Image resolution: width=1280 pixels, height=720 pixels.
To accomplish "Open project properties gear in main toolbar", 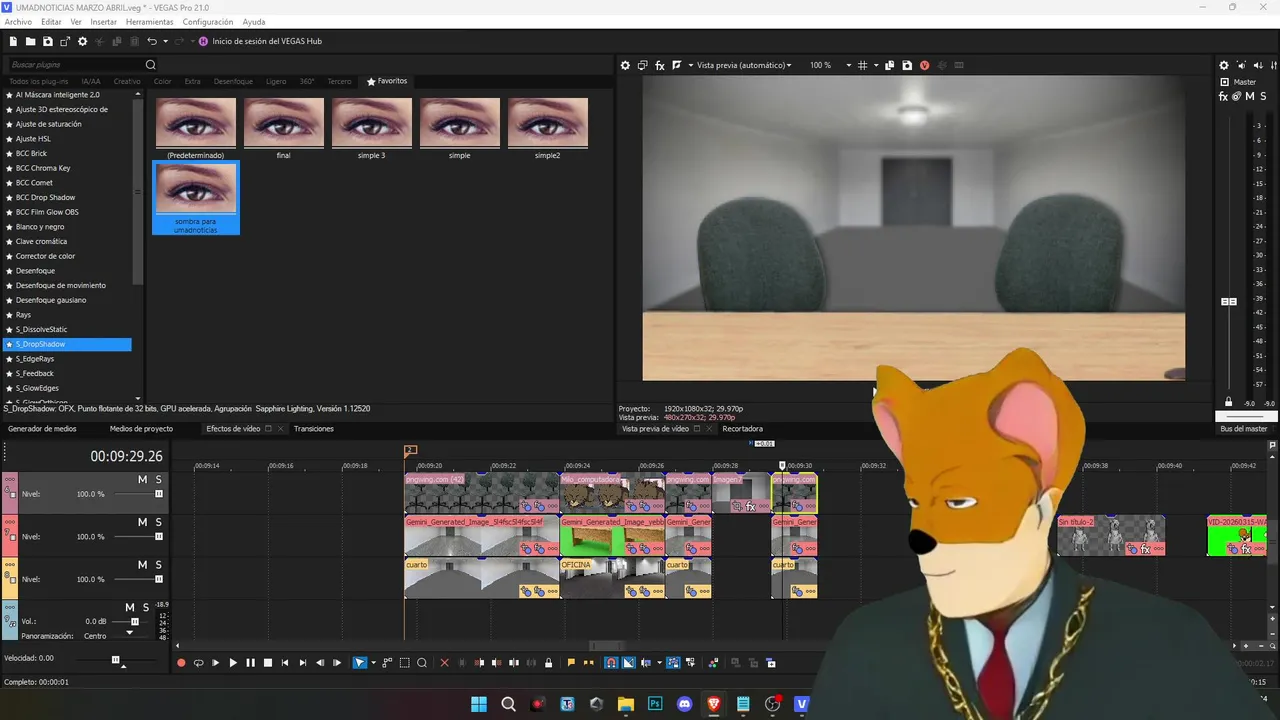I will (83, 41).
